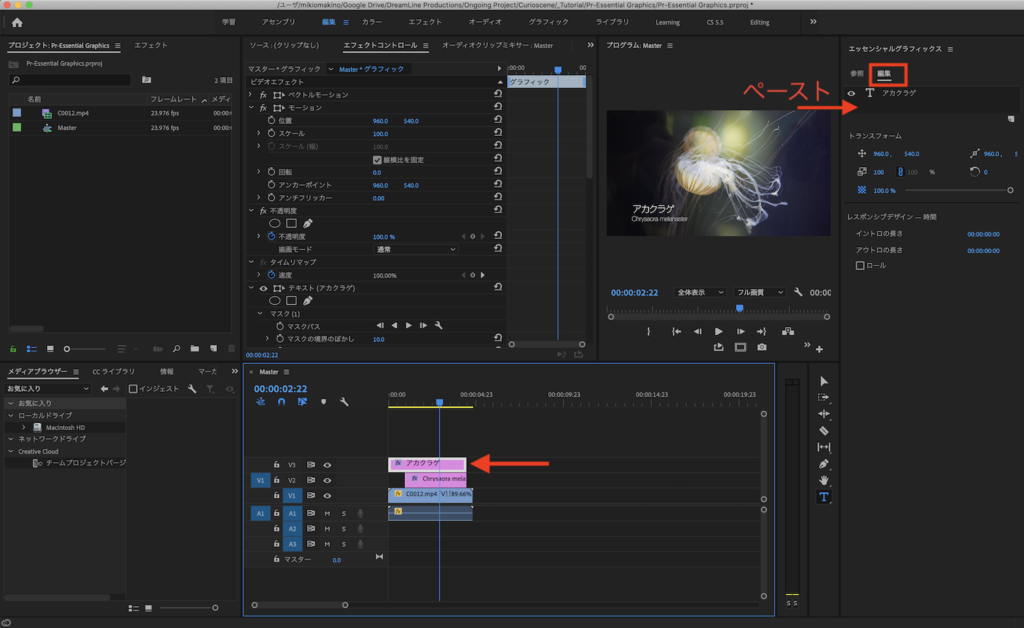Click the Export Frame camera icon
The image size is (1024, 628).
point(762,347)
